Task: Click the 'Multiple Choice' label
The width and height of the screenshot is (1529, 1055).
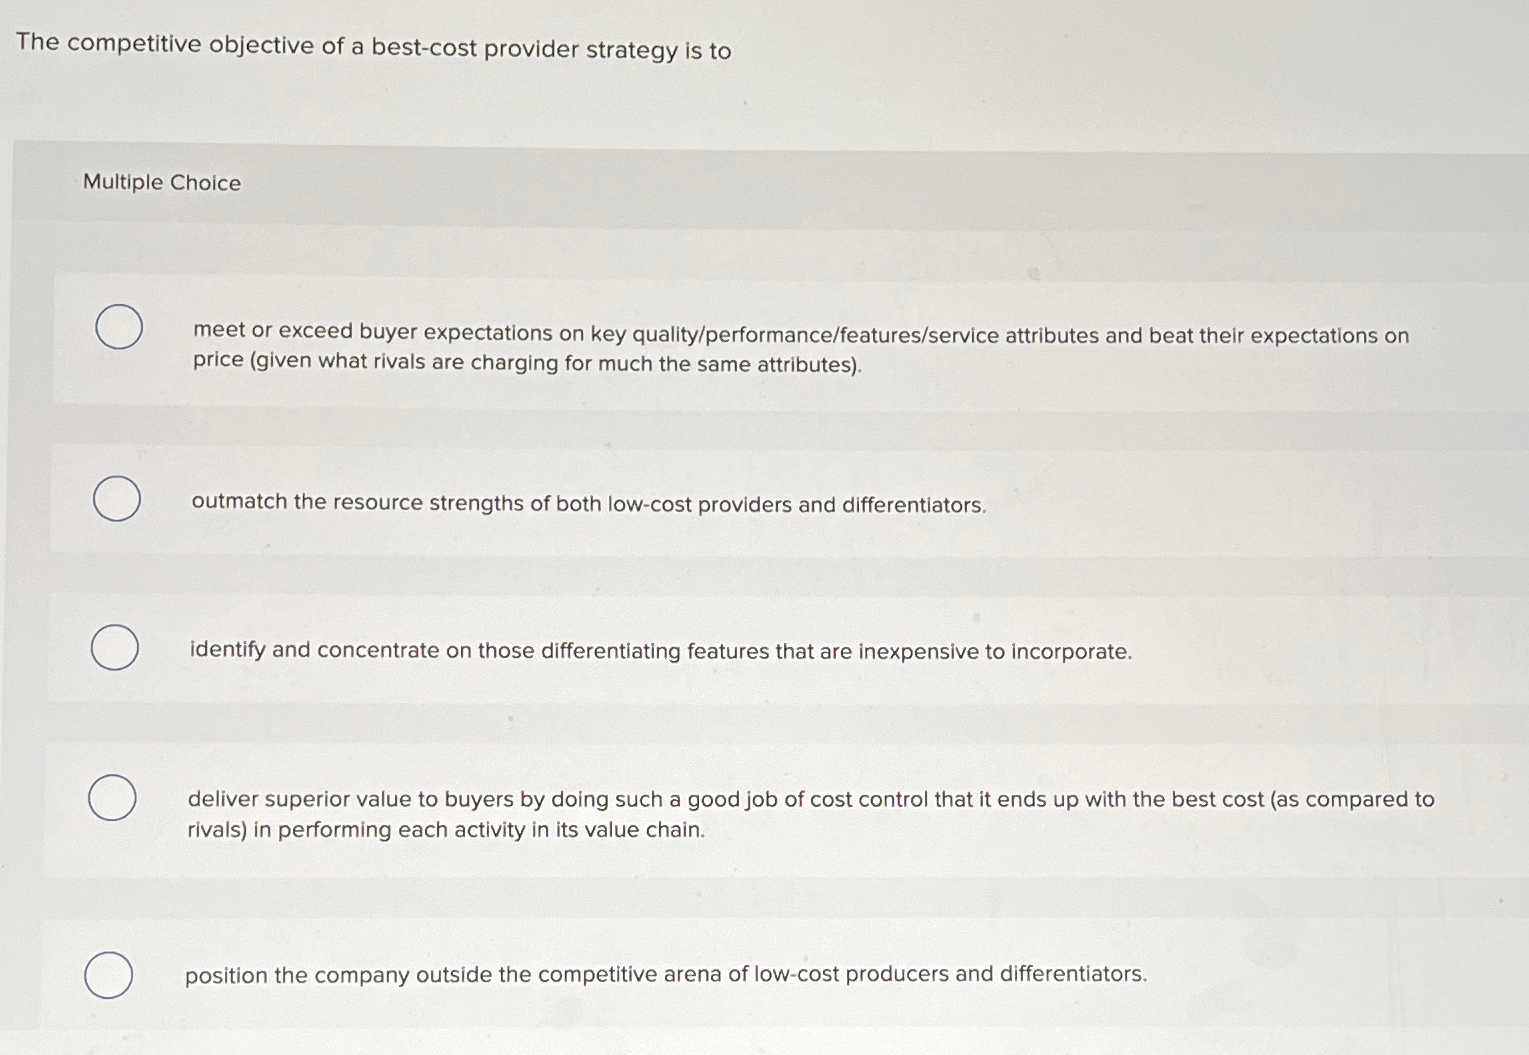Action: [161, 182]
